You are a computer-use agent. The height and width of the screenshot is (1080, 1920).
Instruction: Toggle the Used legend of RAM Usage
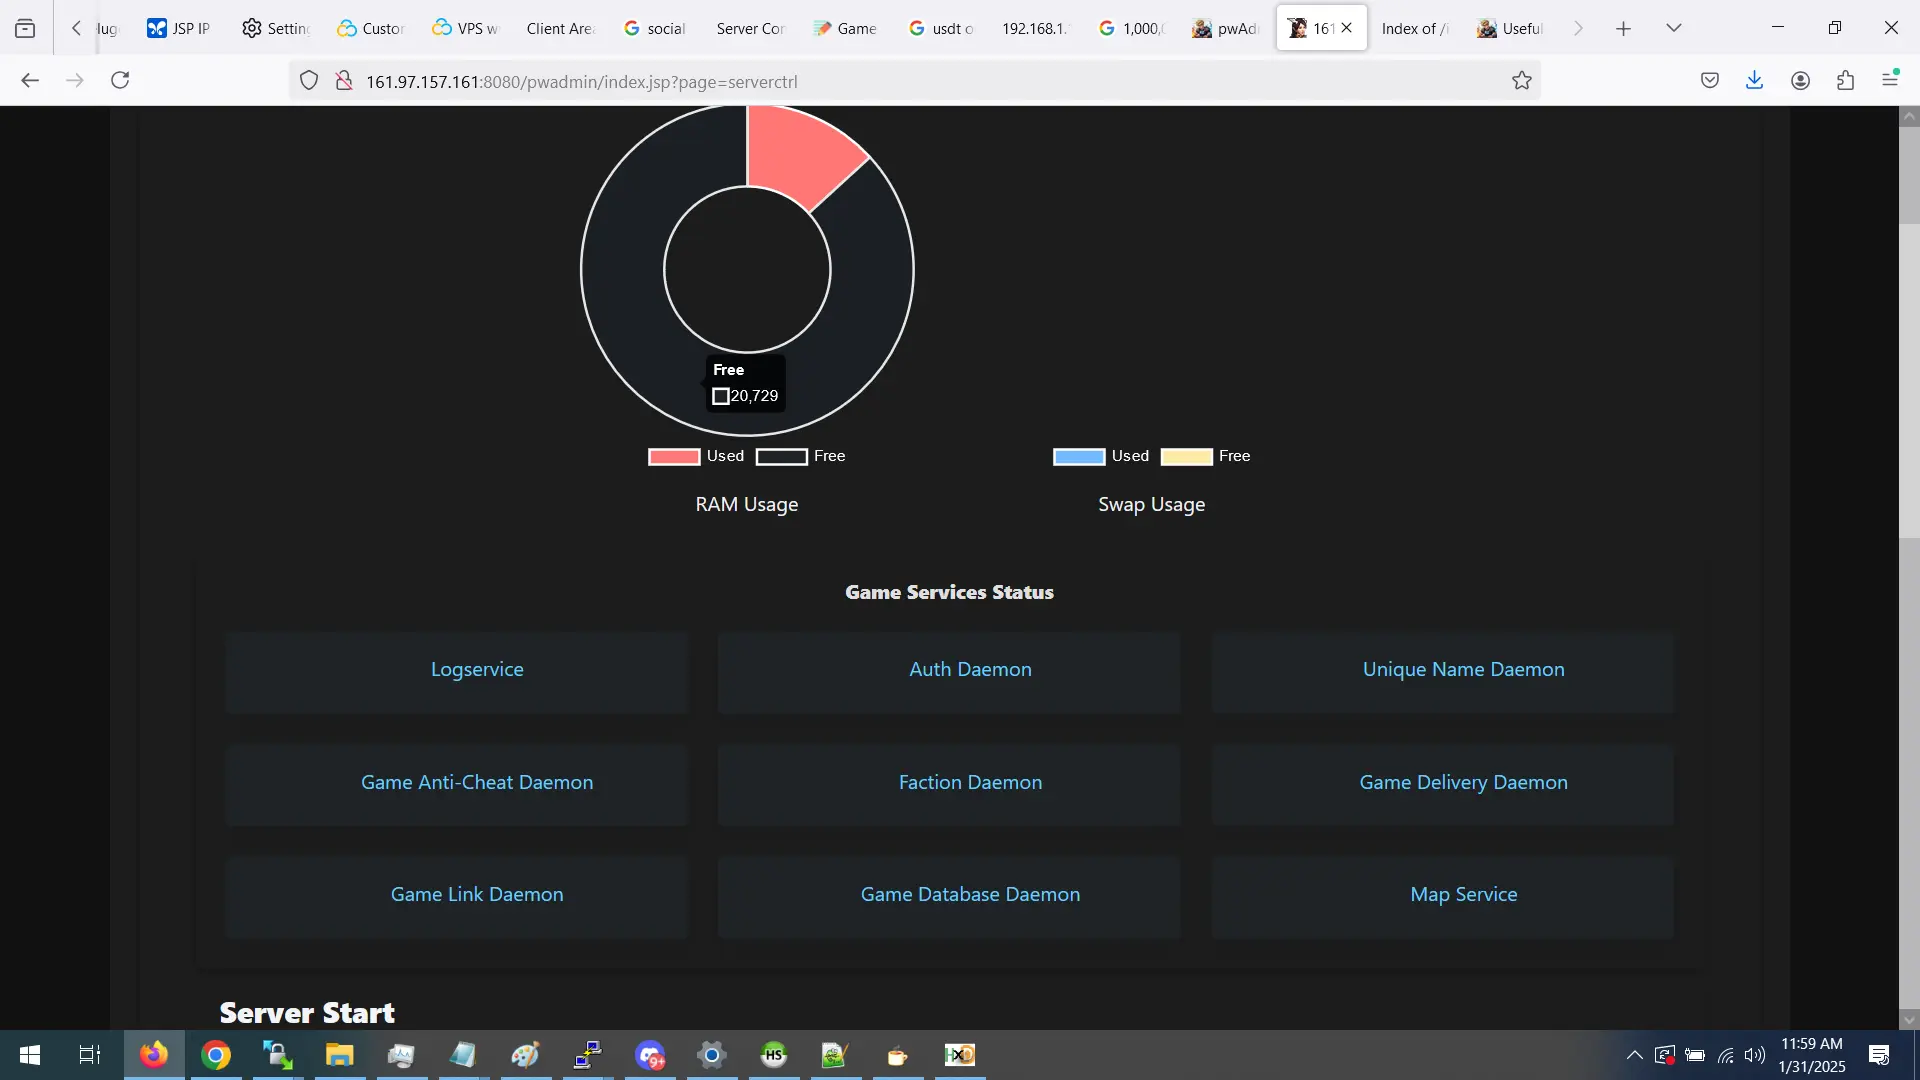[x=696, y=456]
